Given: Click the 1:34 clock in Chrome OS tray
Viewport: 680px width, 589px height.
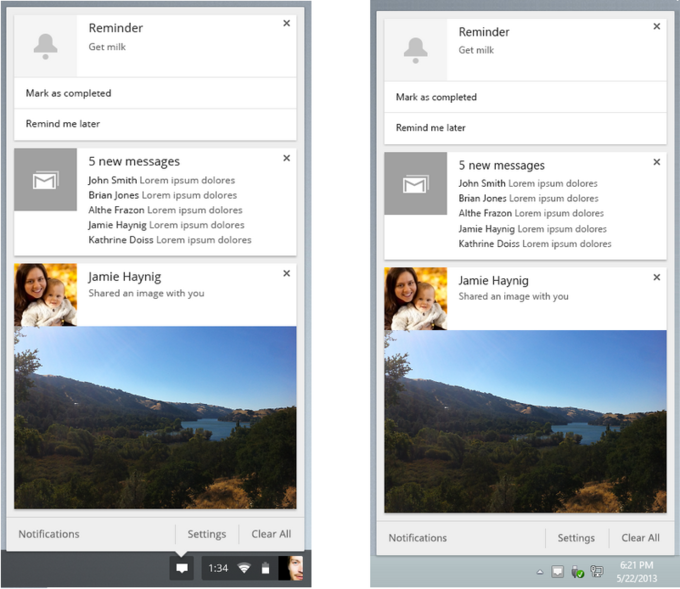Looking at the screenshot, I should click(218, 568).
